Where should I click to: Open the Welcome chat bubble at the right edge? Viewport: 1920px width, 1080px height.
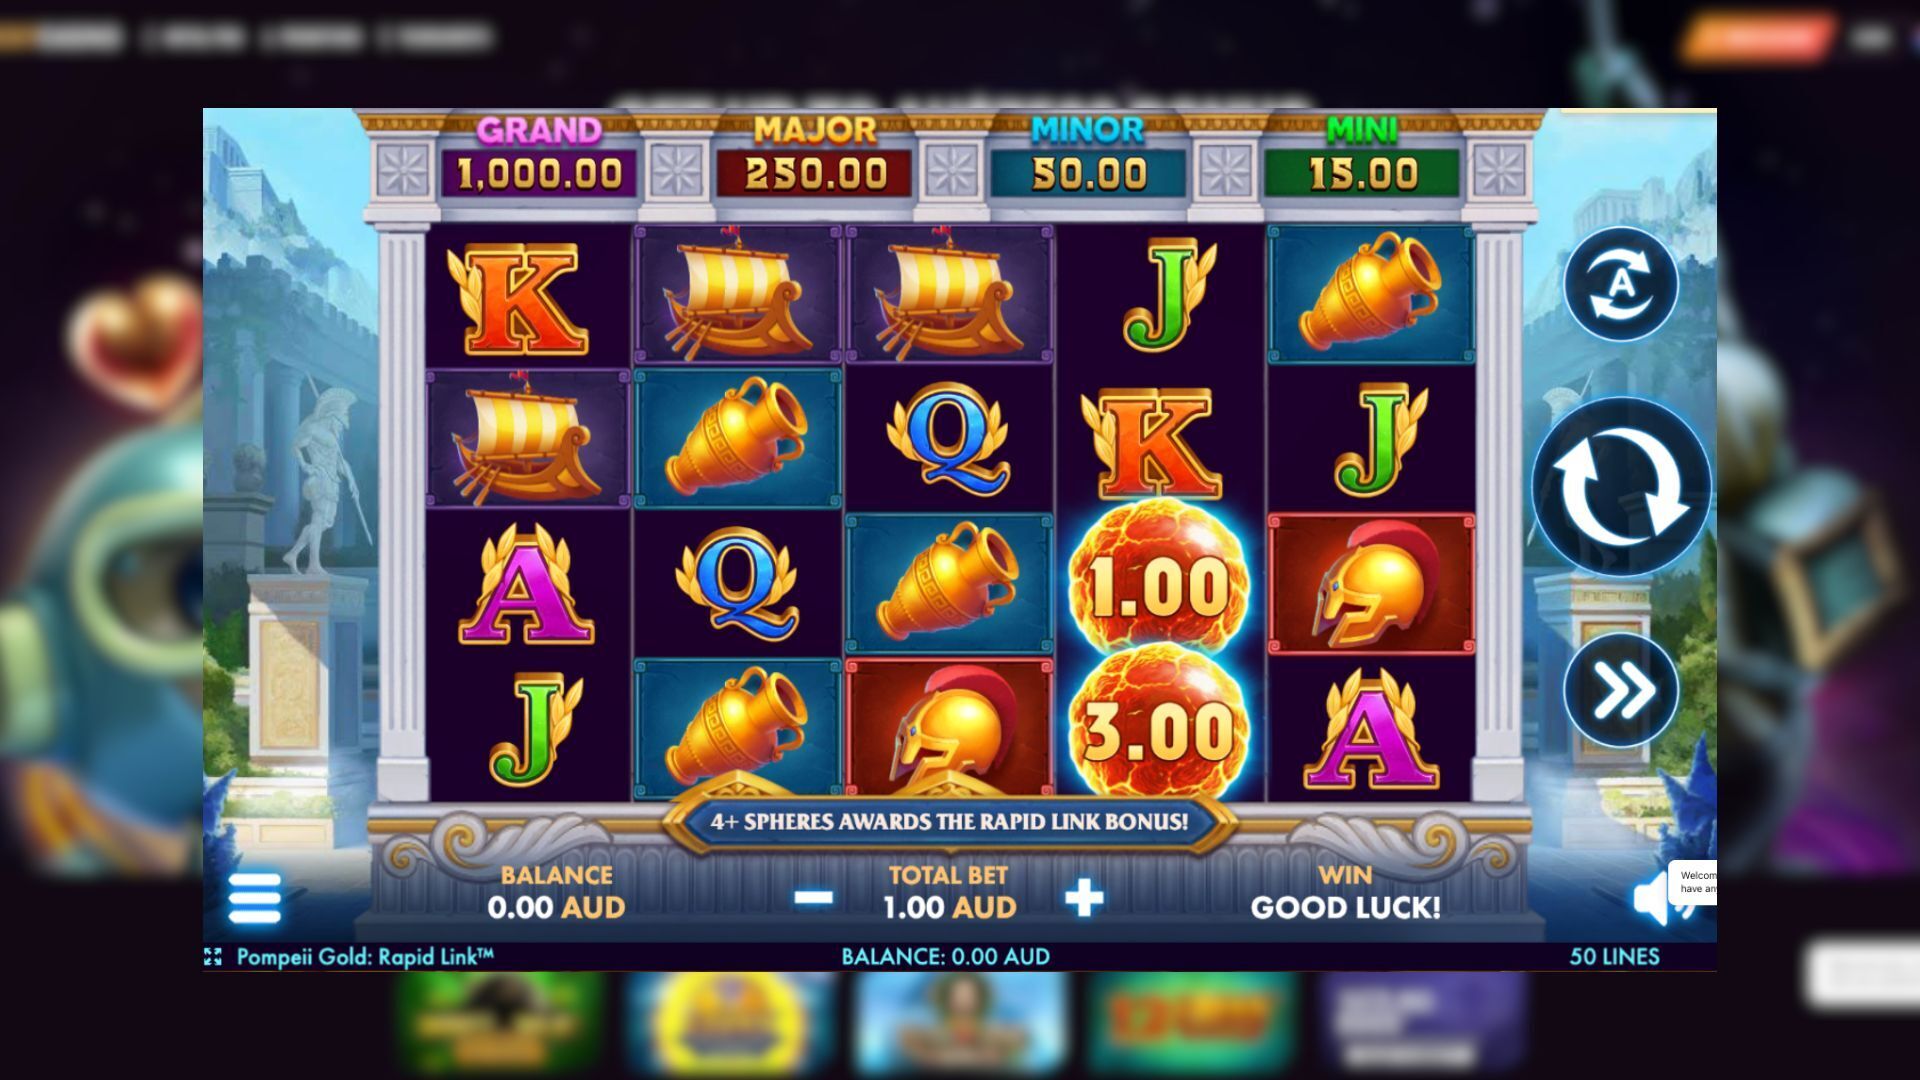click(x=1693, y=882)
